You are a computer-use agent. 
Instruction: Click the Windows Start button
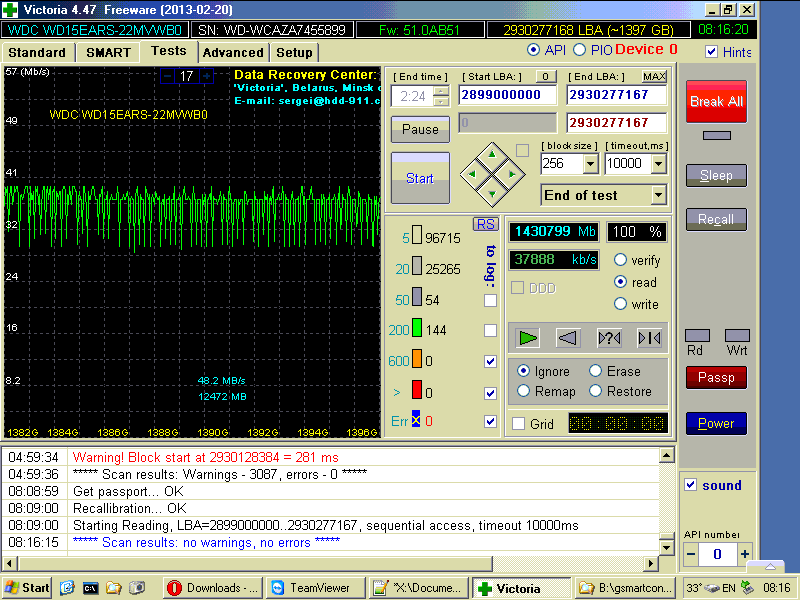pos(27,588)
